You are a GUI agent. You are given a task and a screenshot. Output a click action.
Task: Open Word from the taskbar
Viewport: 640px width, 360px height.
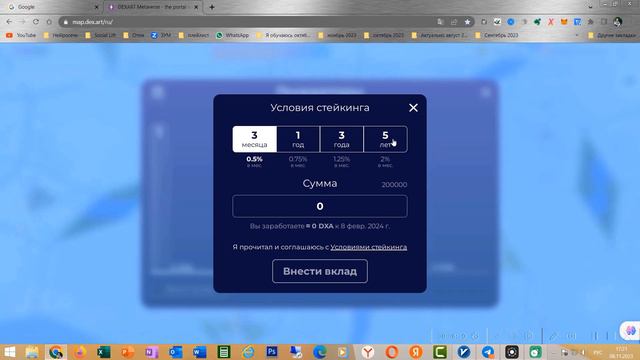[200, 352]
